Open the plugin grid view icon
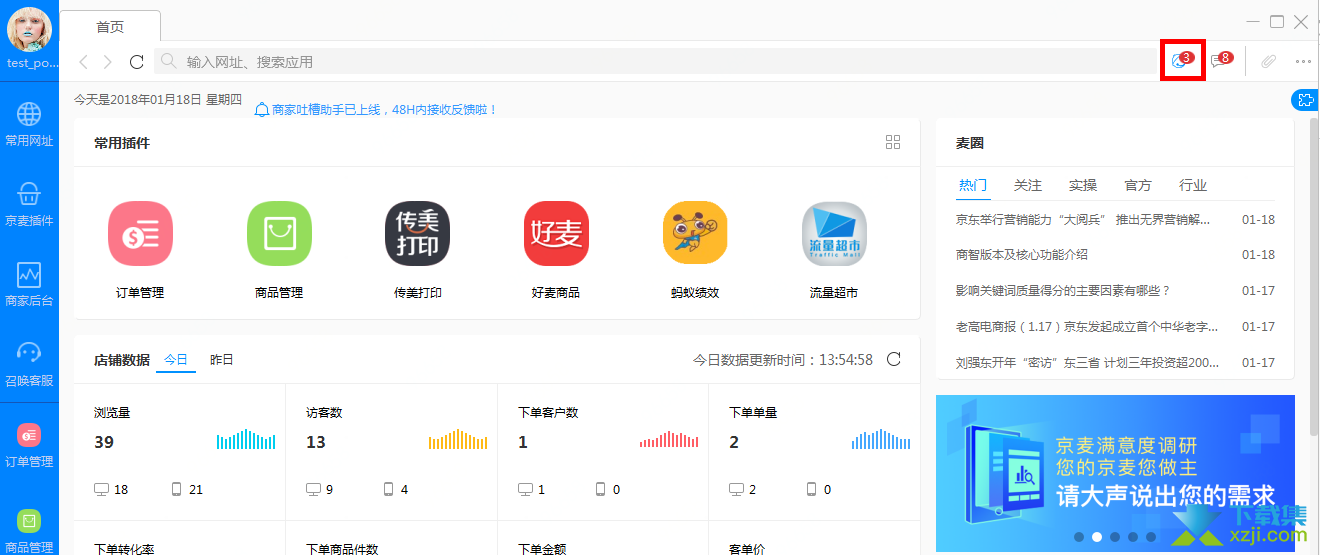The width and height of the screenshot is (1320, 555). (x=893, y=142)
